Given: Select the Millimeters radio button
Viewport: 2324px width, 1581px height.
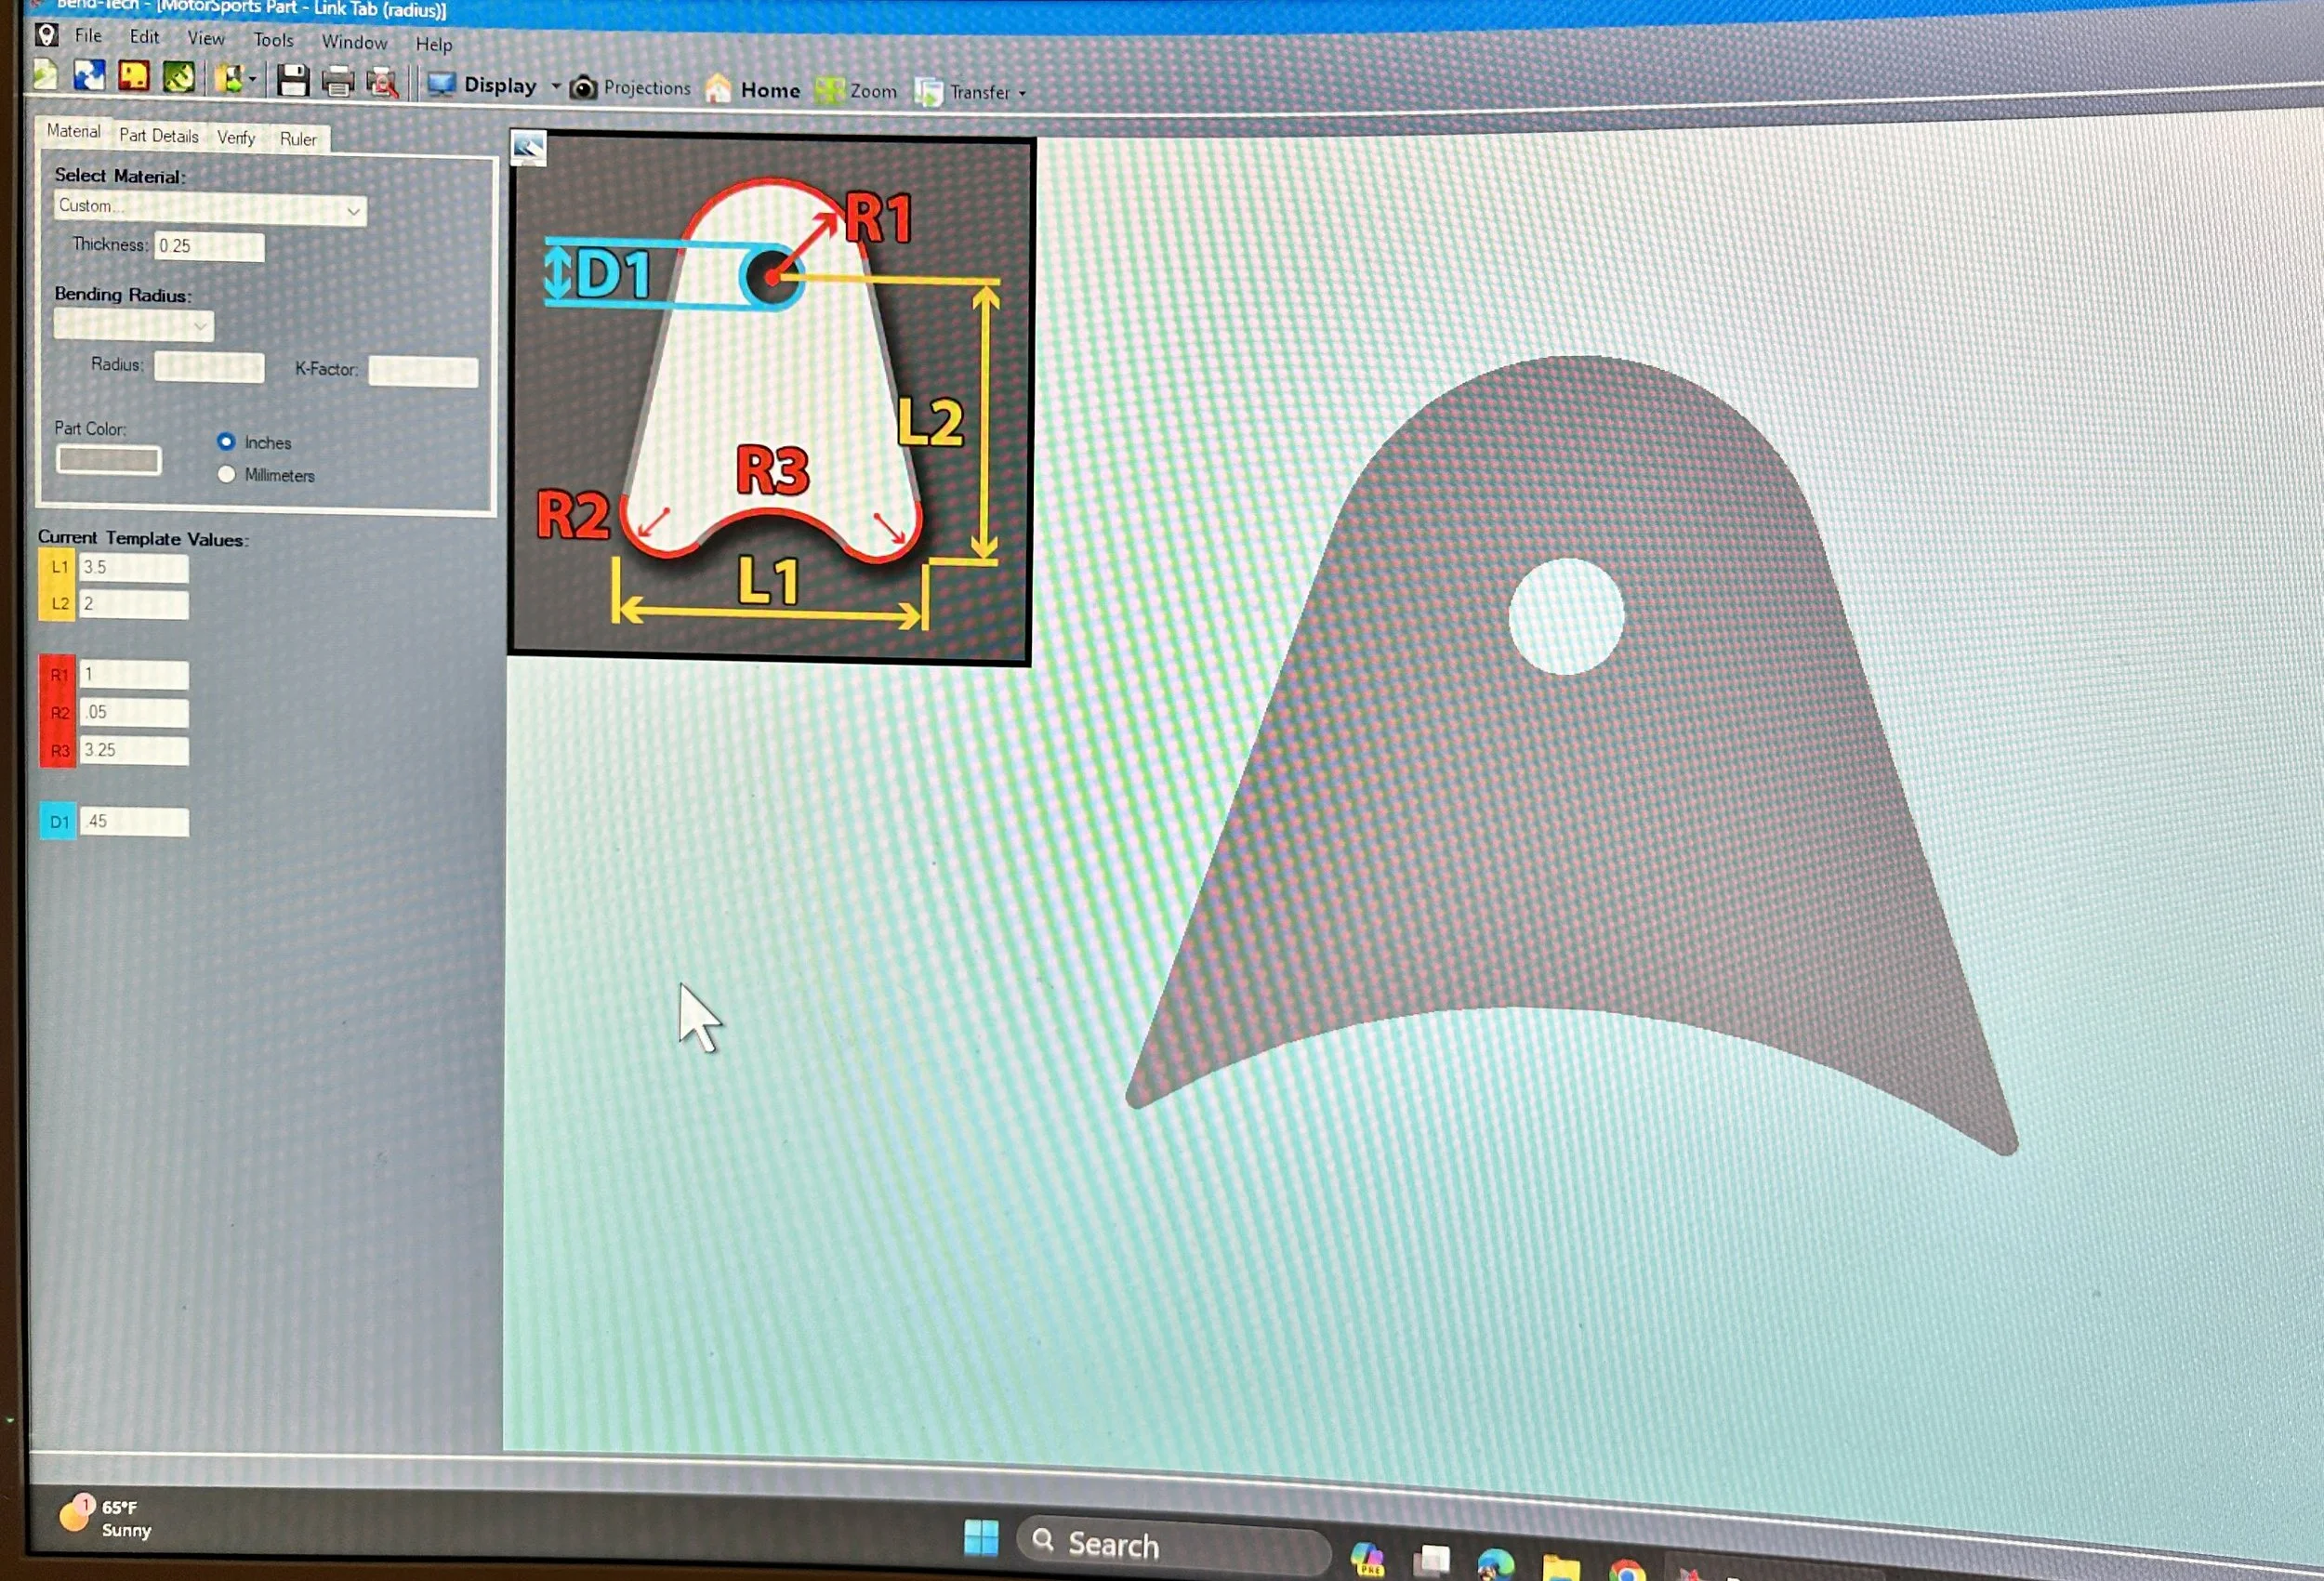Looking at the screenshot, I should coord(226,474).
